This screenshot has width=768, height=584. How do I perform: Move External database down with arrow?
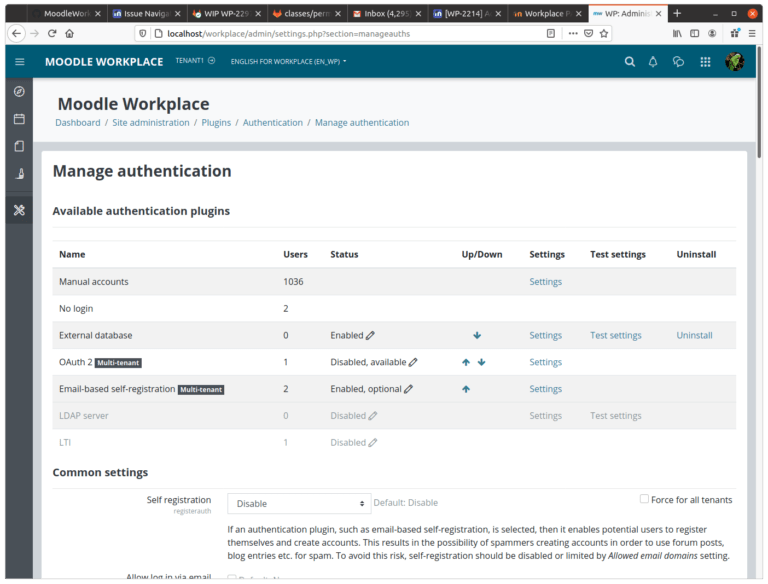[x=477, y=336]
